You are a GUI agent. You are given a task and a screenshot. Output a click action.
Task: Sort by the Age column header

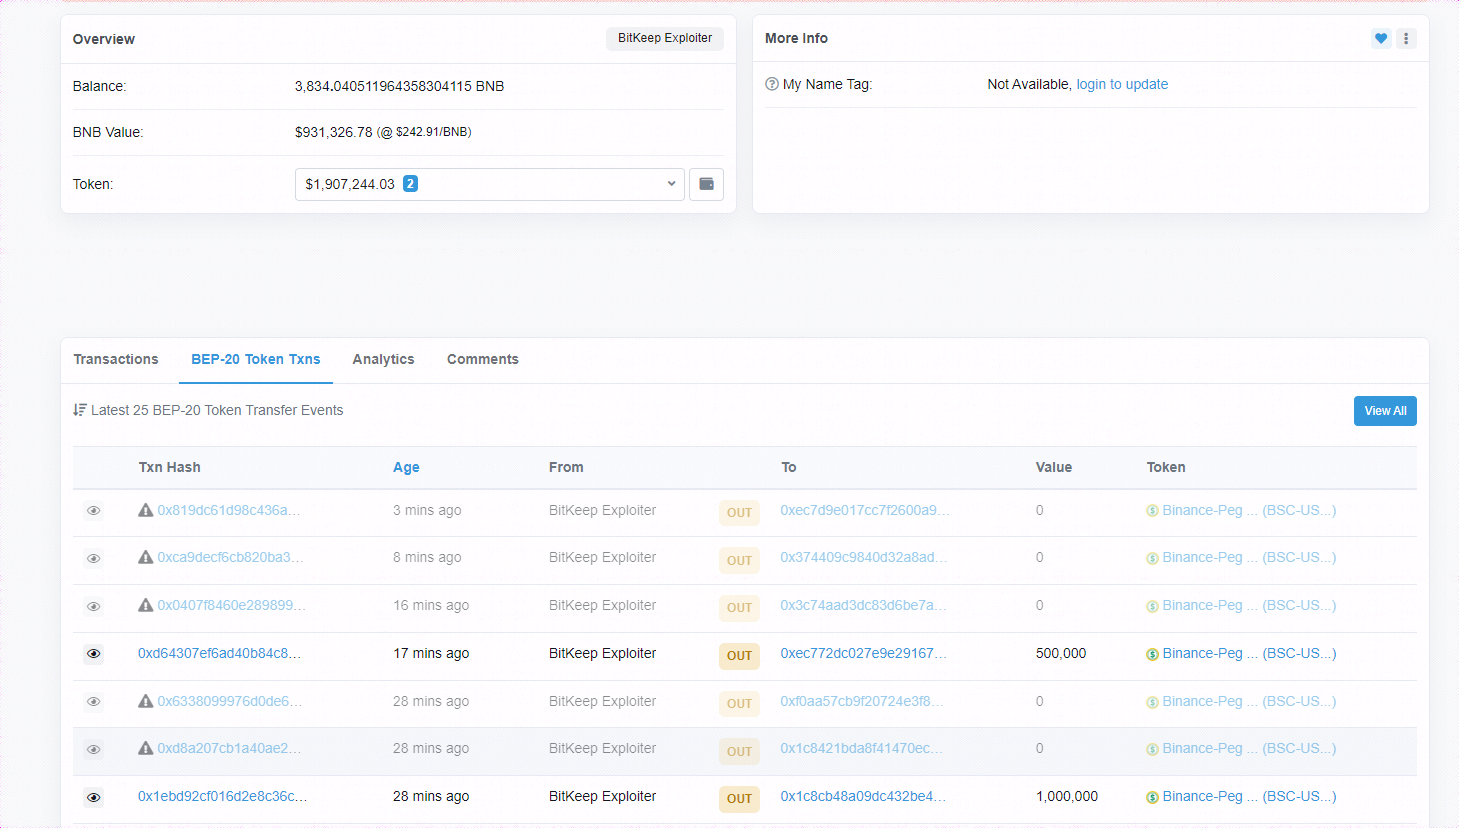pyautogui.click(x=406, y=467)
